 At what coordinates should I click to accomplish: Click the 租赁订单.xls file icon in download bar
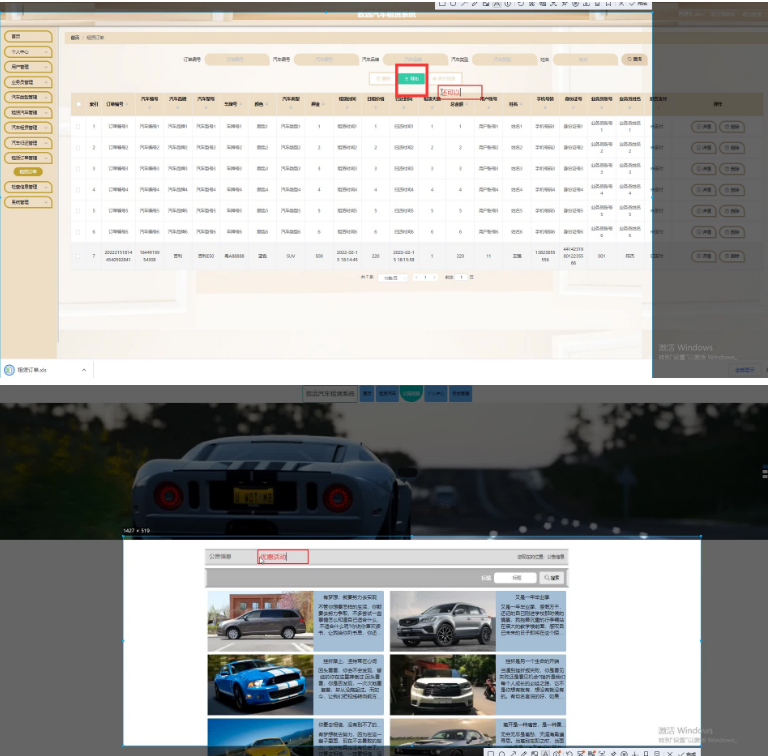coord(9,370)
